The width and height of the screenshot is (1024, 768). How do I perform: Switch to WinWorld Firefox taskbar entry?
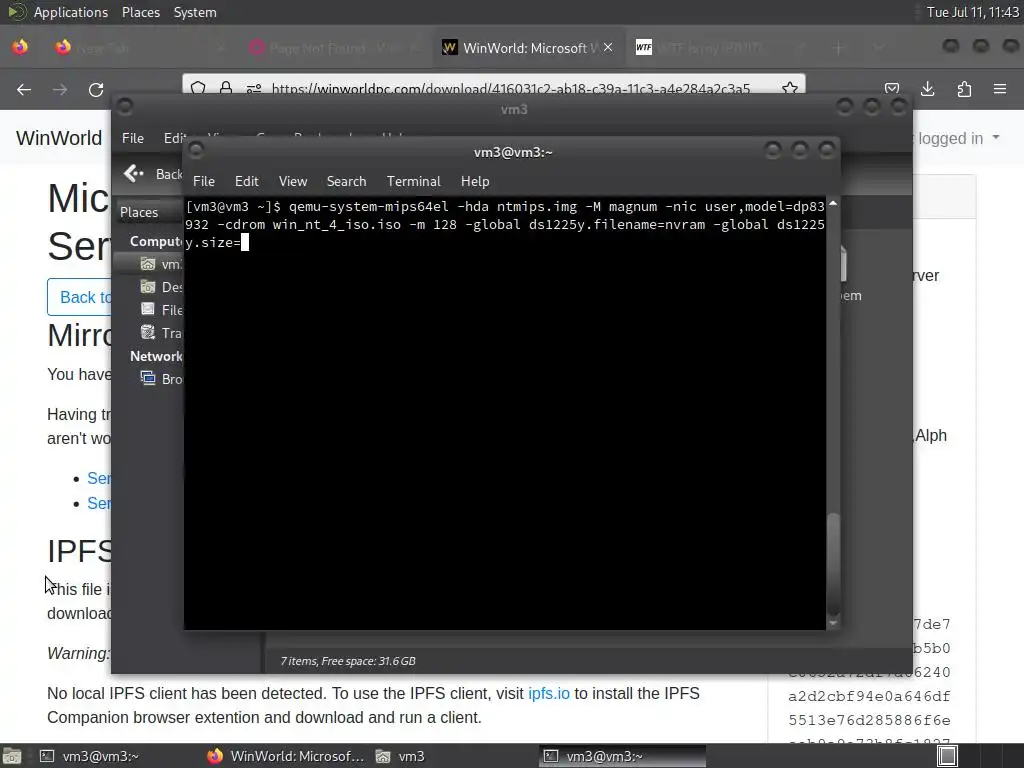[x=285, y=756]
